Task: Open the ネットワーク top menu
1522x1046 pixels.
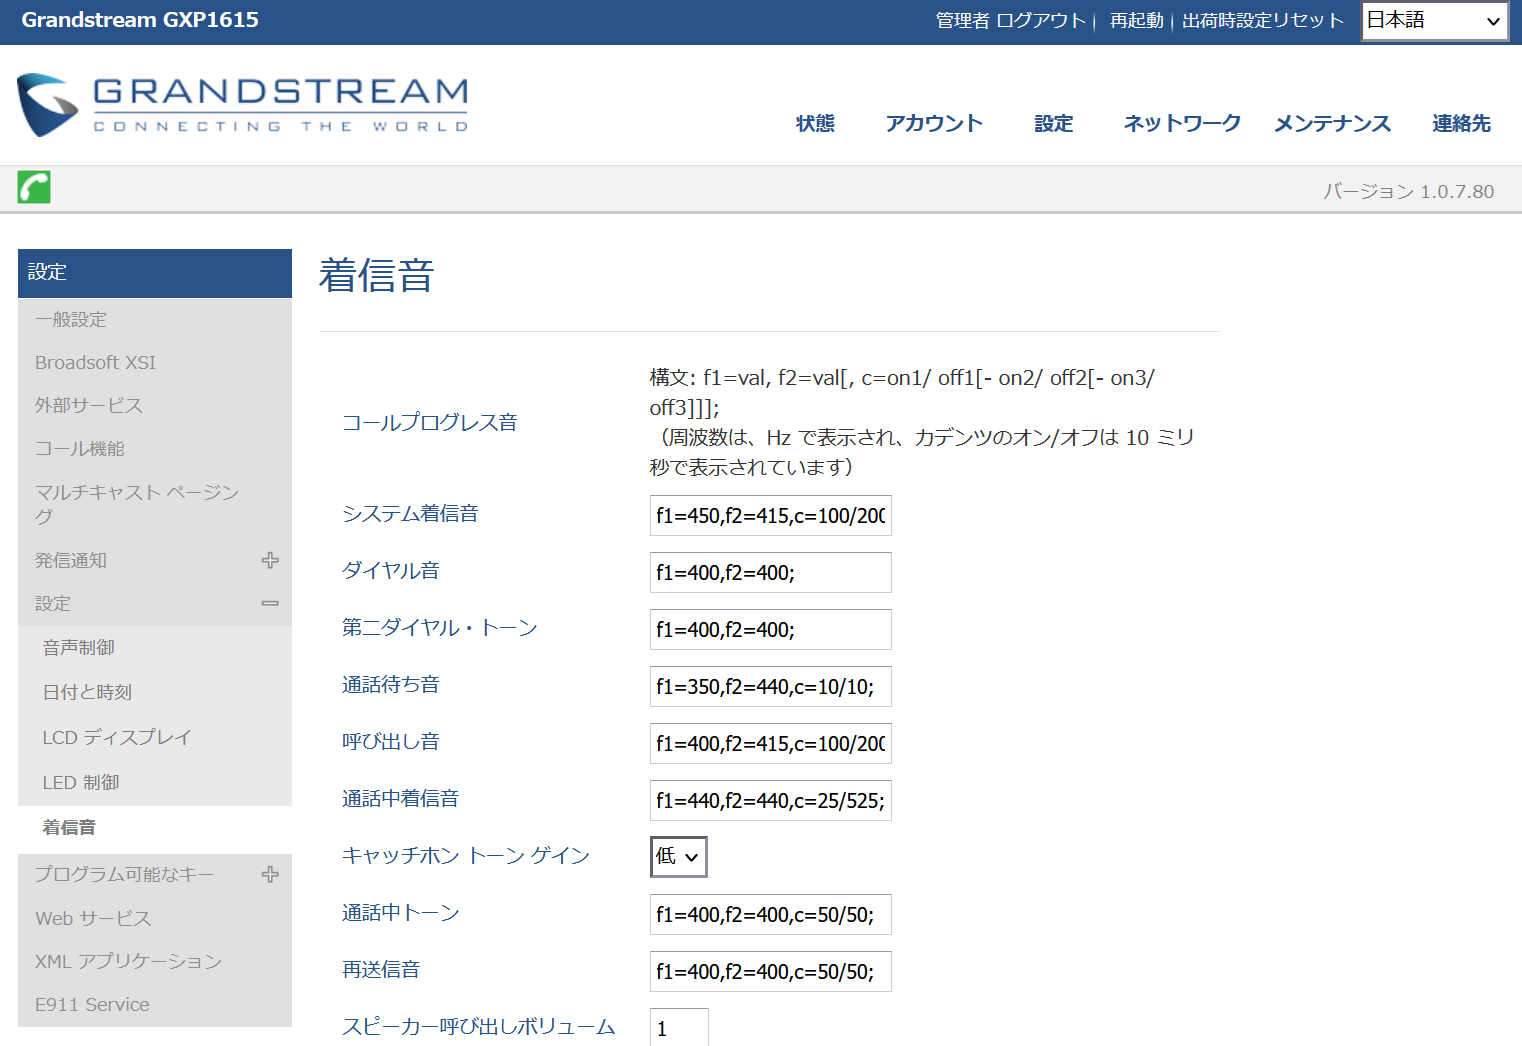Action: [x=1181, y=123]
